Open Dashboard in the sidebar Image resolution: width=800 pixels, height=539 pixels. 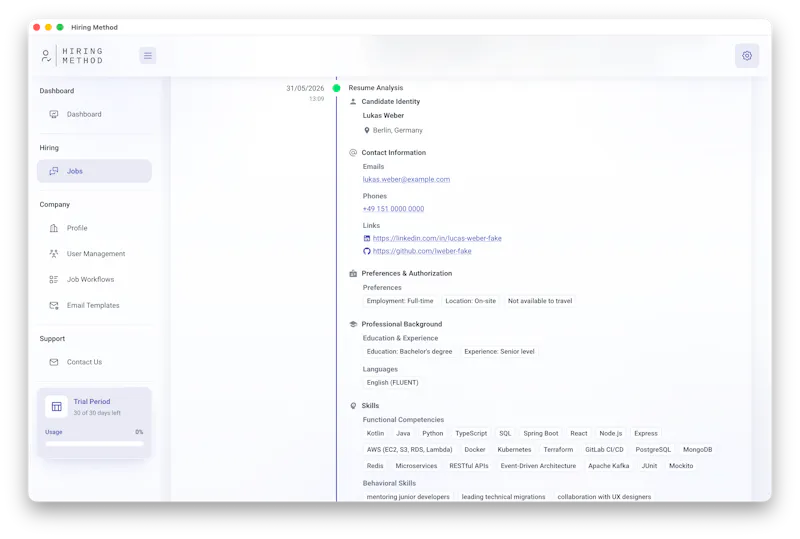(94, 114)
